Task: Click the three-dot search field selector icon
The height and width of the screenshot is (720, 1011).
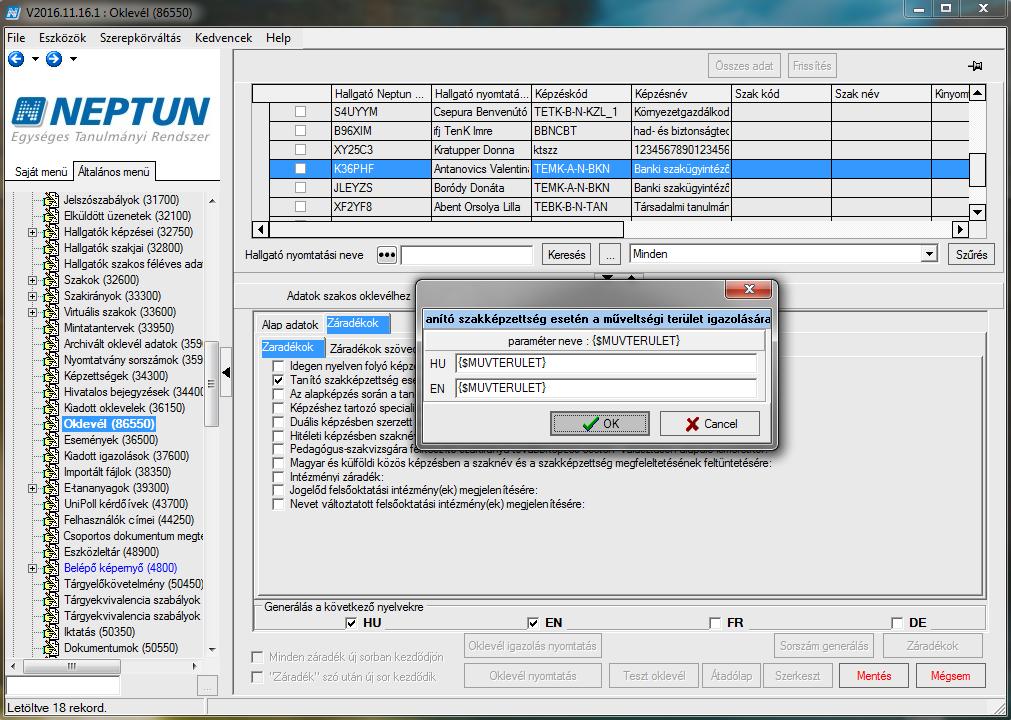Action: tap(386, 255)
